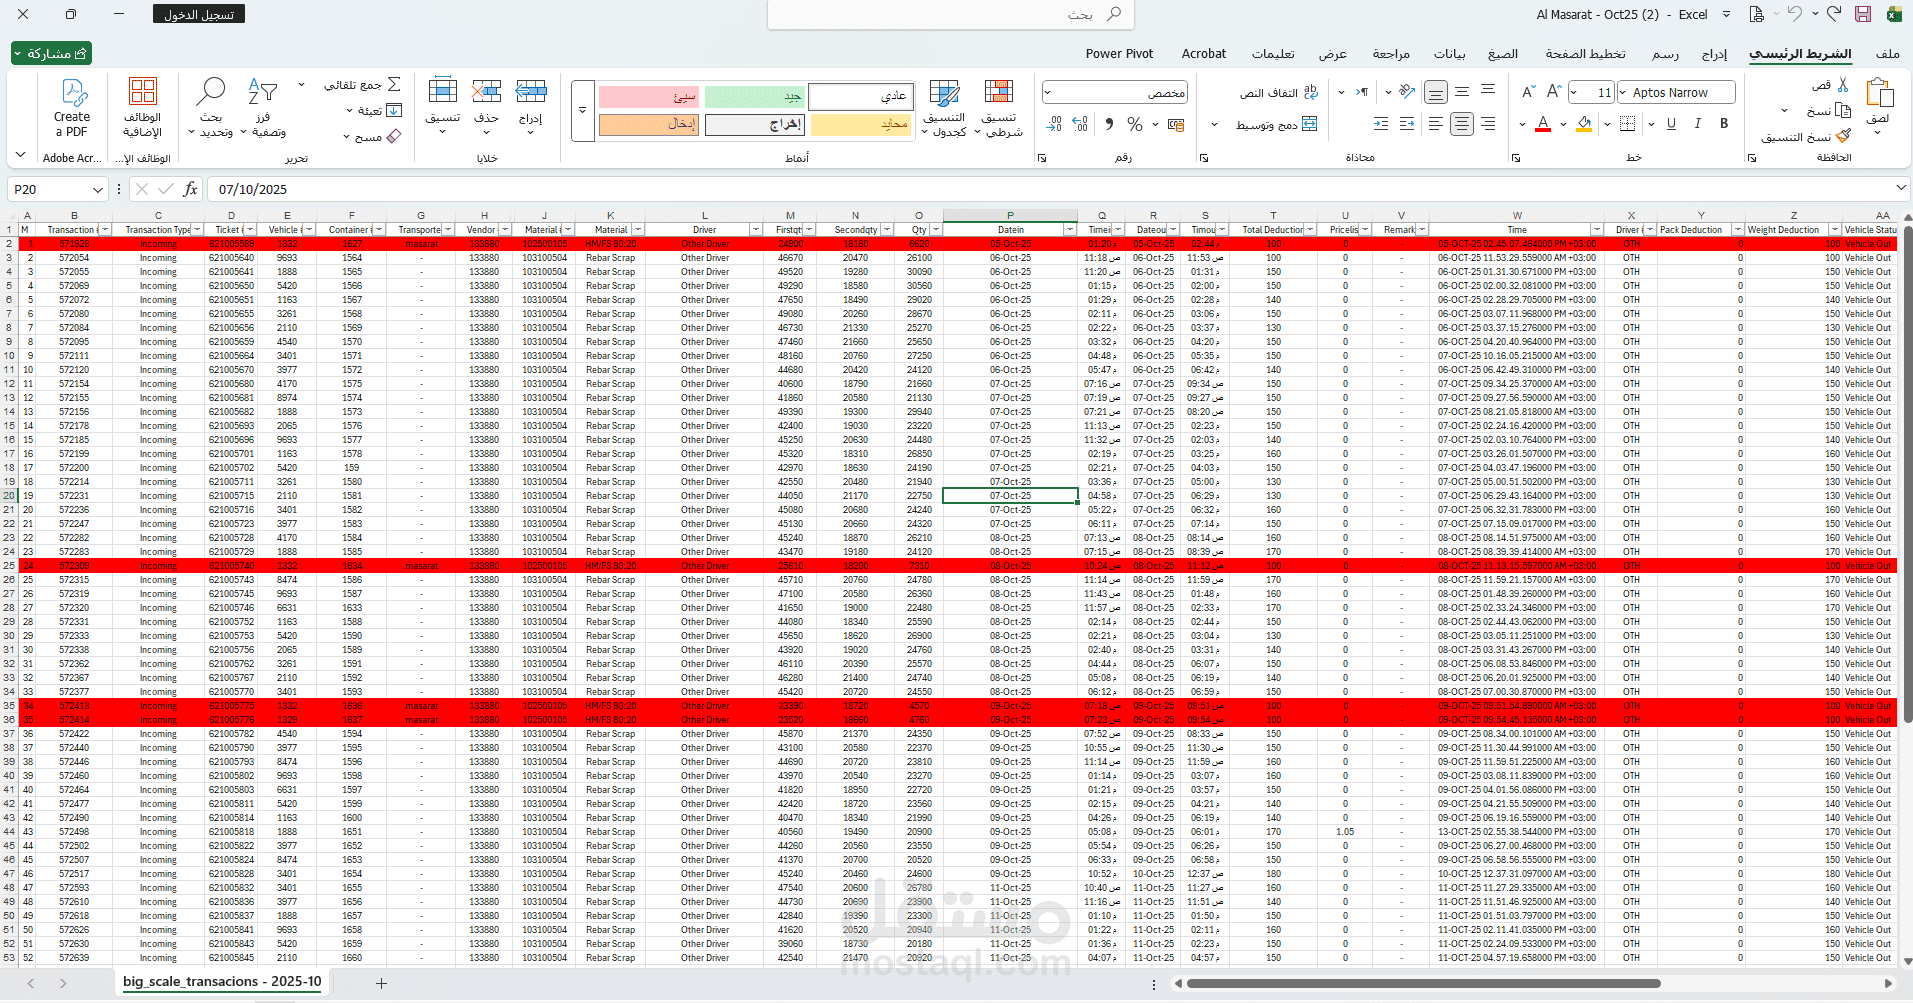This screenshot has width=1913, height=1003.
Task: Click the Percent Style icon
Action: point(1134,124)
